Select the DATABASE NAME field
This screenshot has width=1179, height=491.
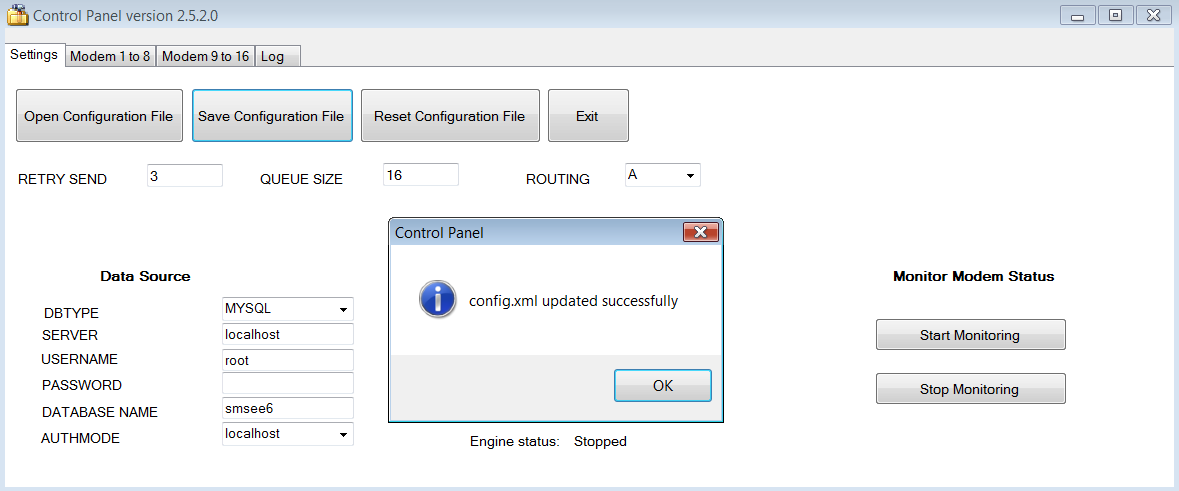[x=288, y=408]
